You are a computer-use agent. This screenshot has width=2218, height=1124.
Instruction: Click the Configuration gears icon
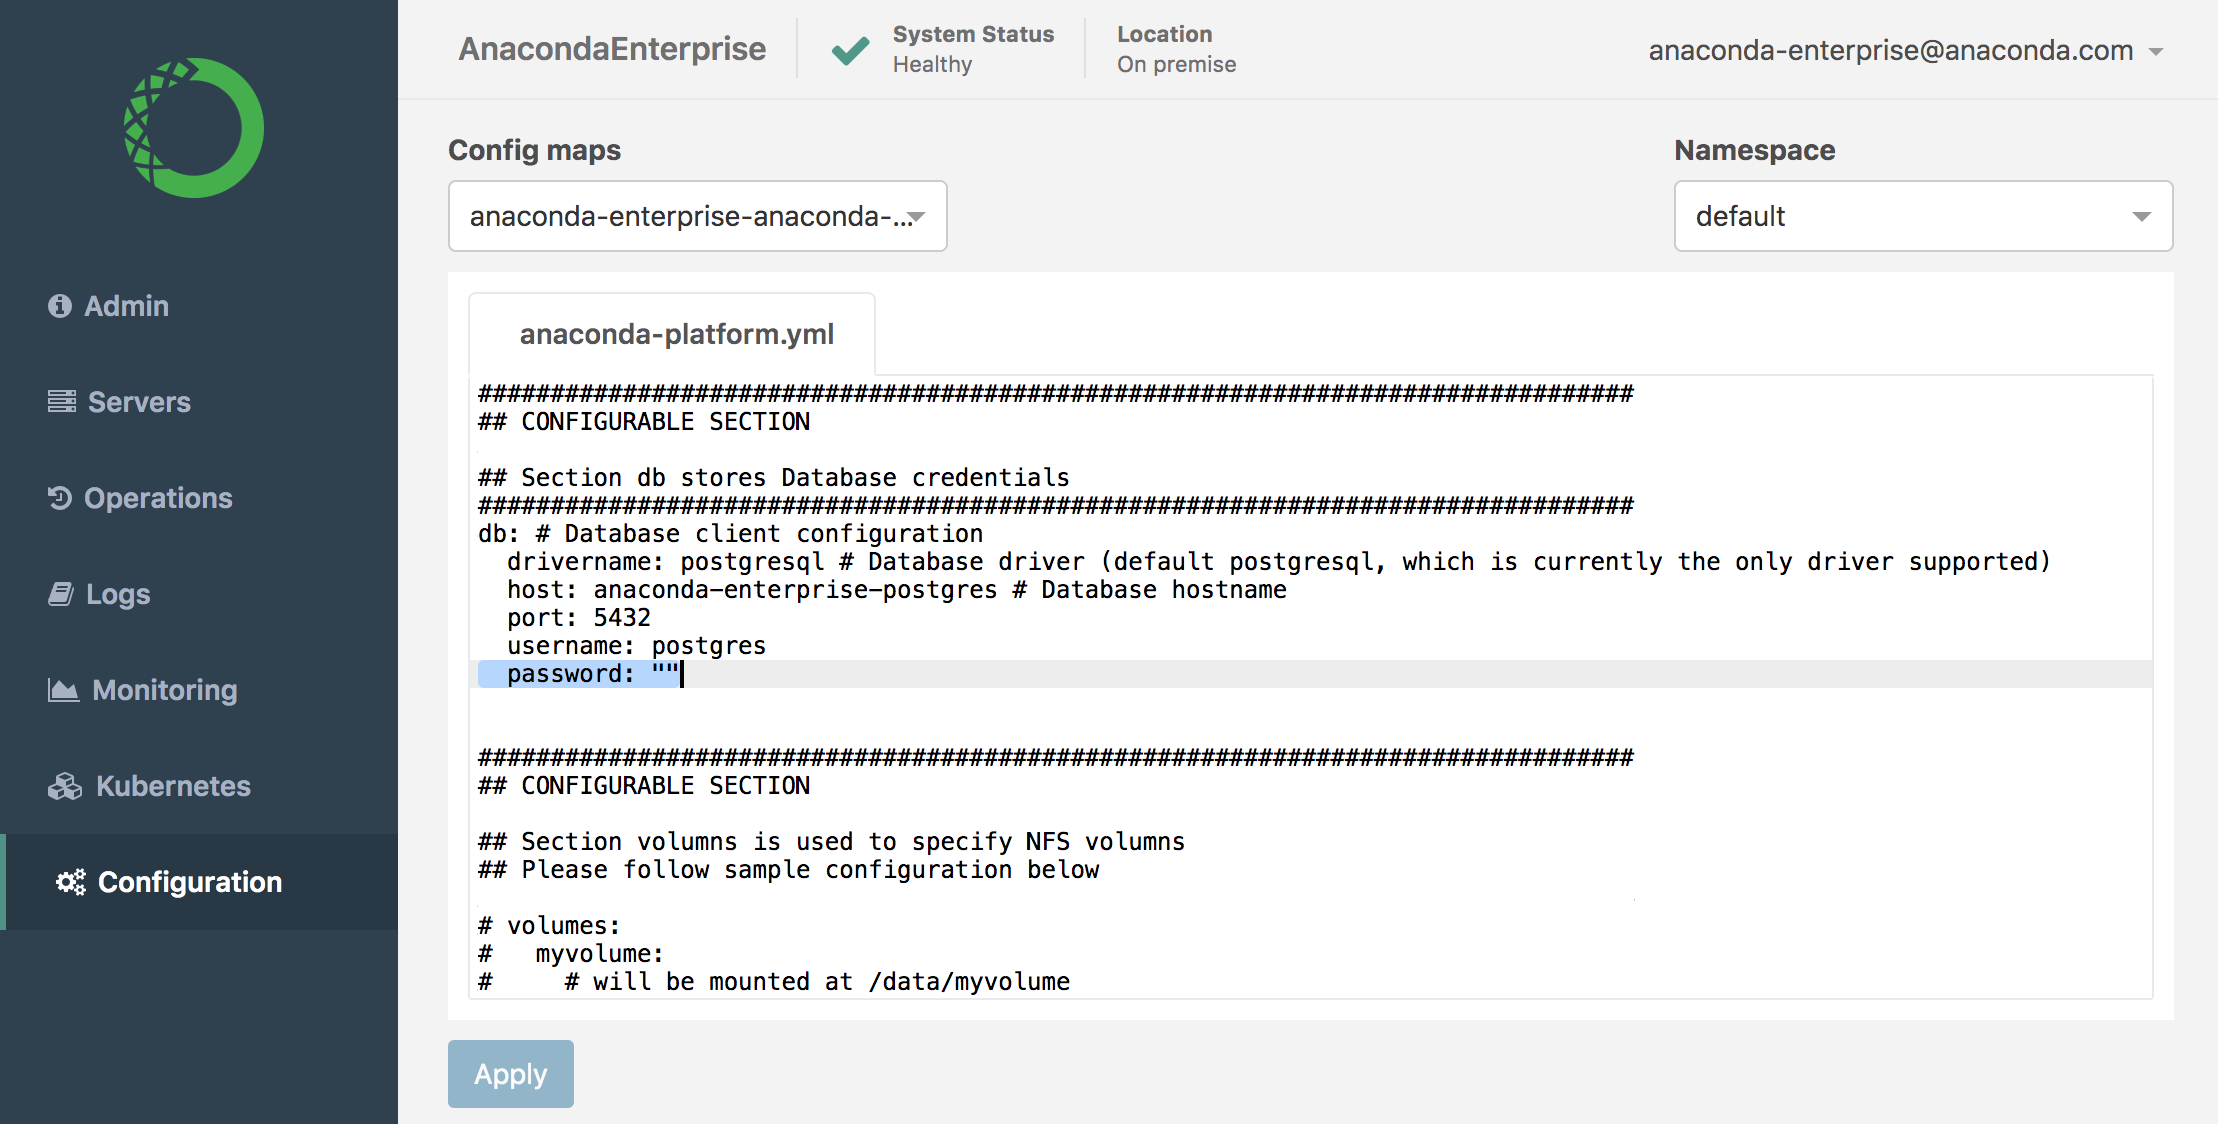pyautogui.click(x=71, y=882)
